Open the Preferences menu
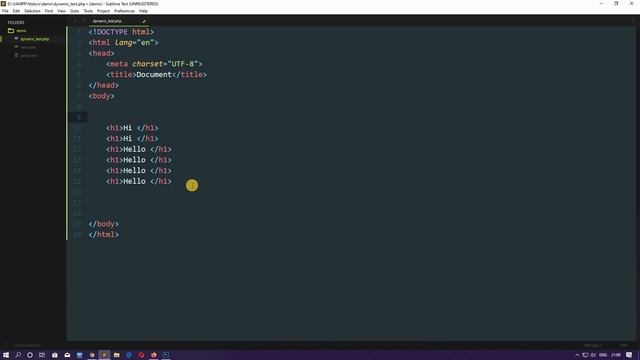640x360 pixels. coord(124,11)
